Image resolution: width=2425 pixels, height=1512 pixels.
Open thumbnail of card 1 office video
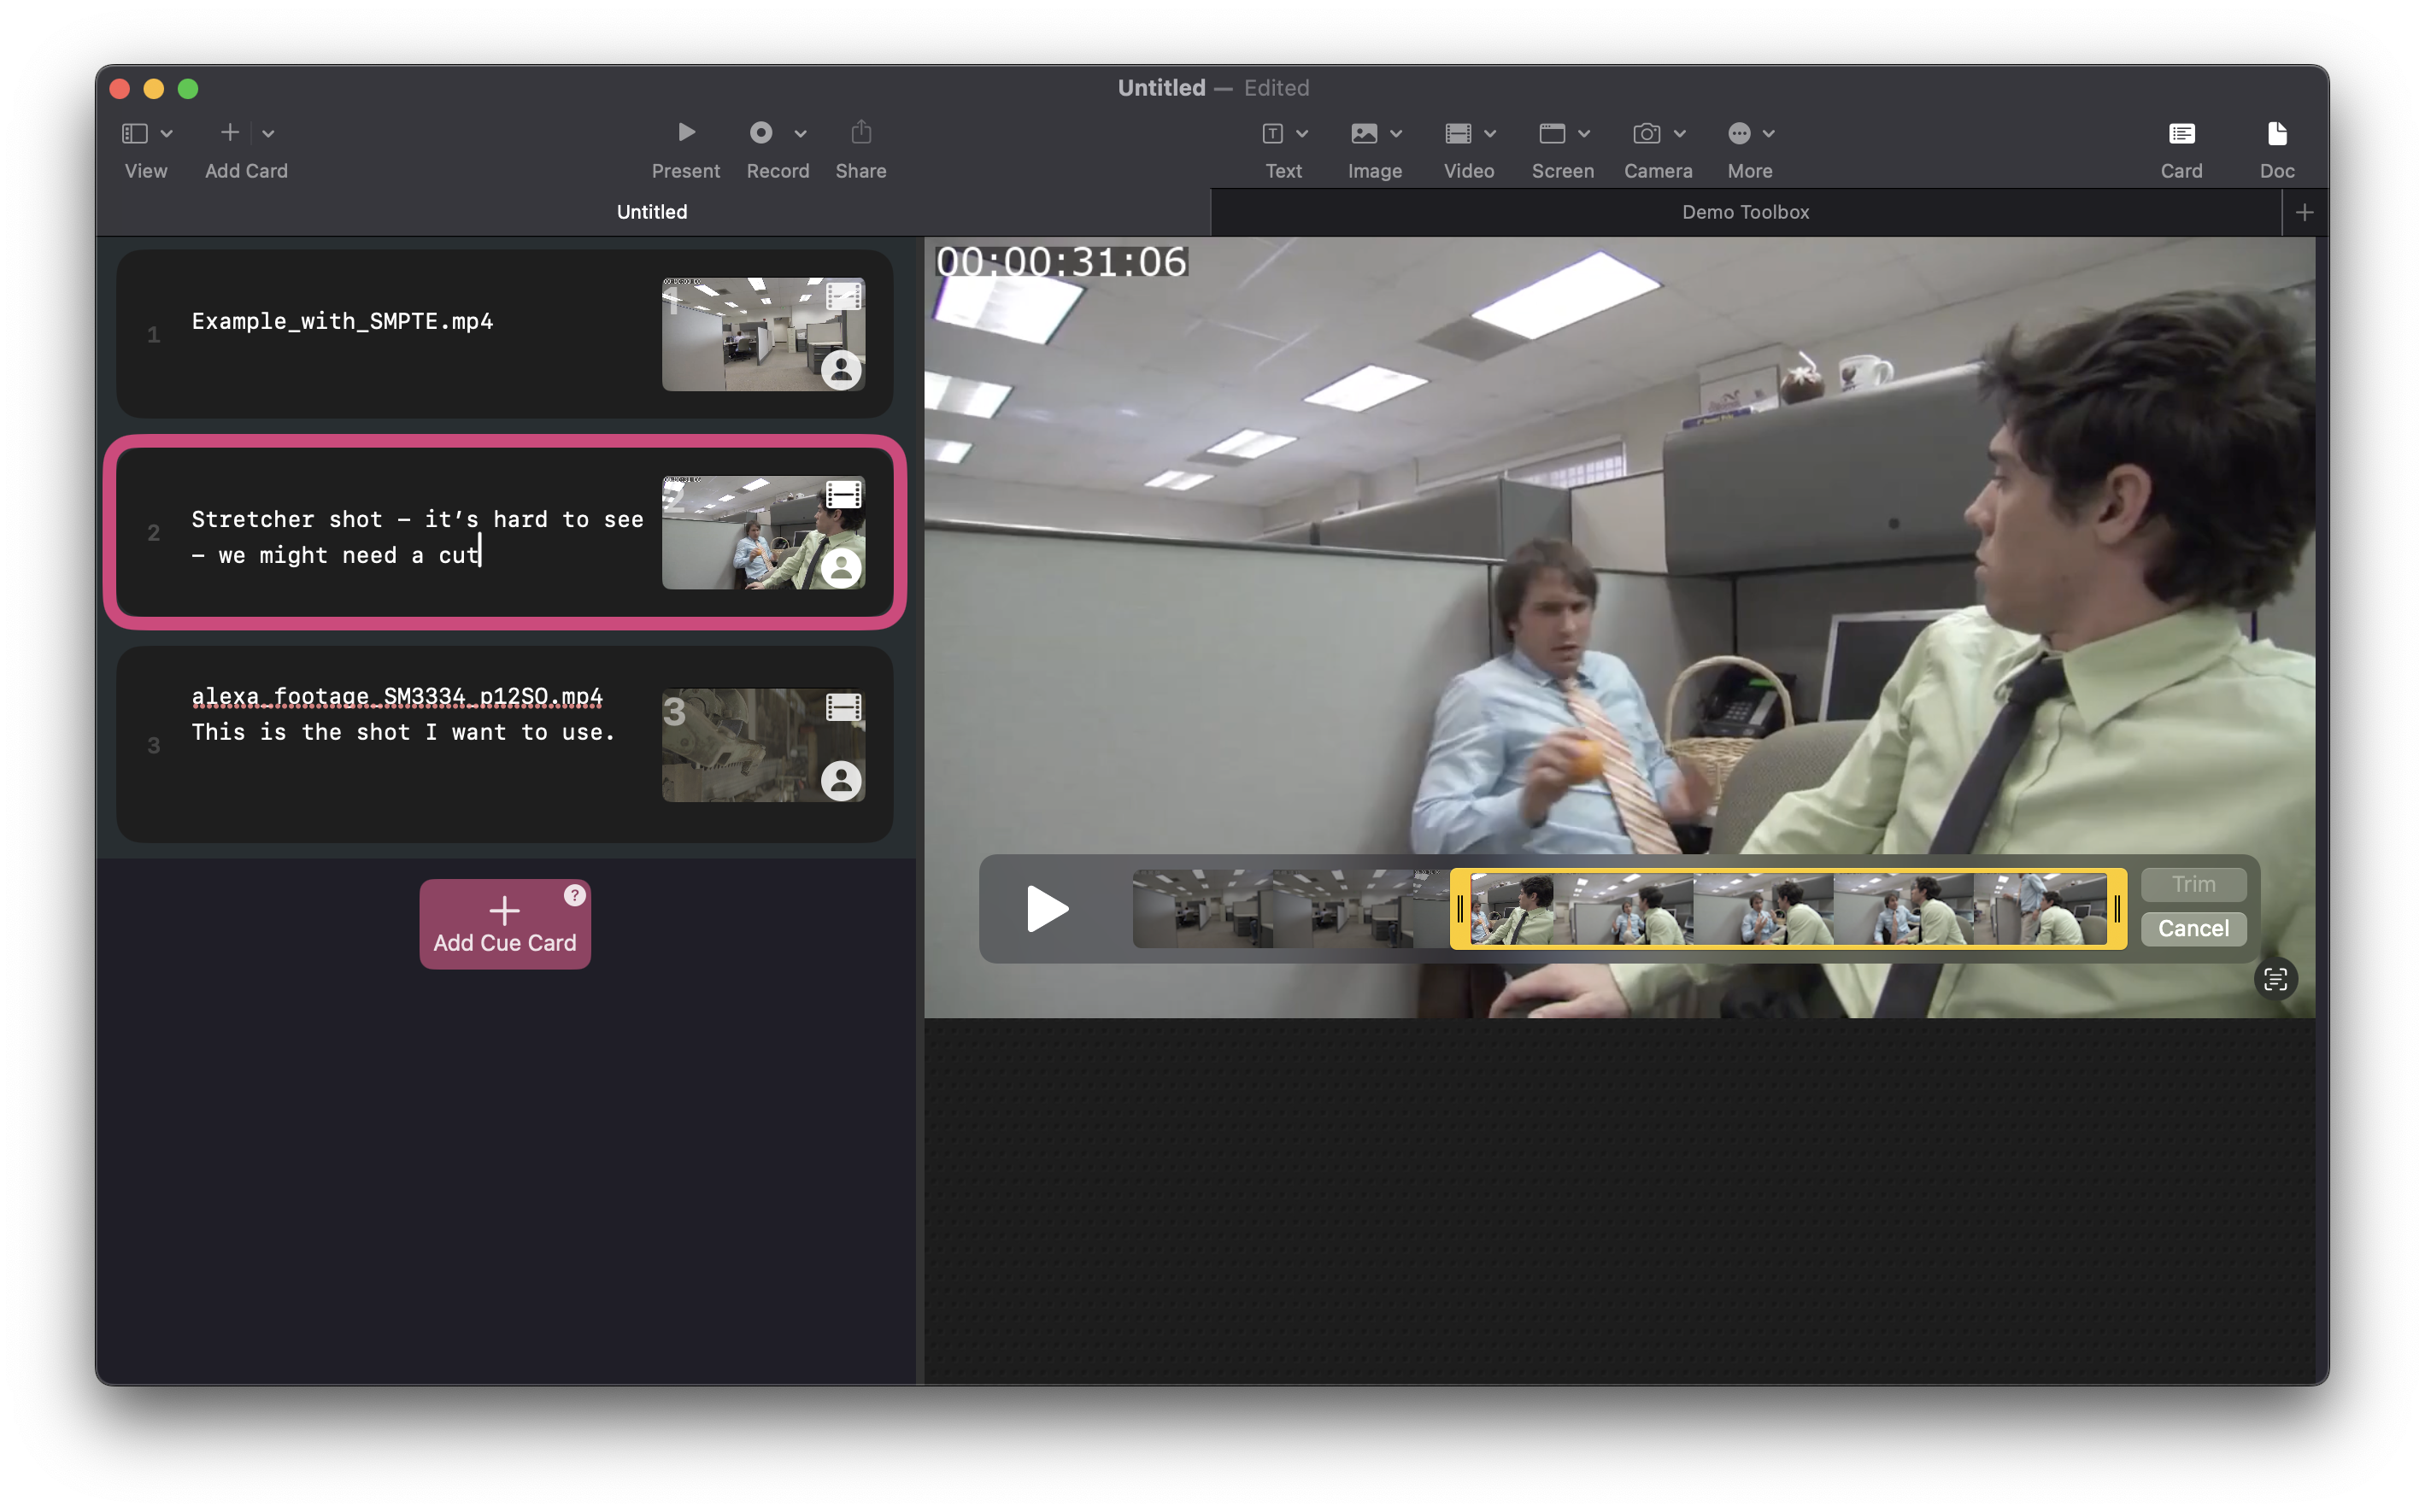[x=763, y=334]
